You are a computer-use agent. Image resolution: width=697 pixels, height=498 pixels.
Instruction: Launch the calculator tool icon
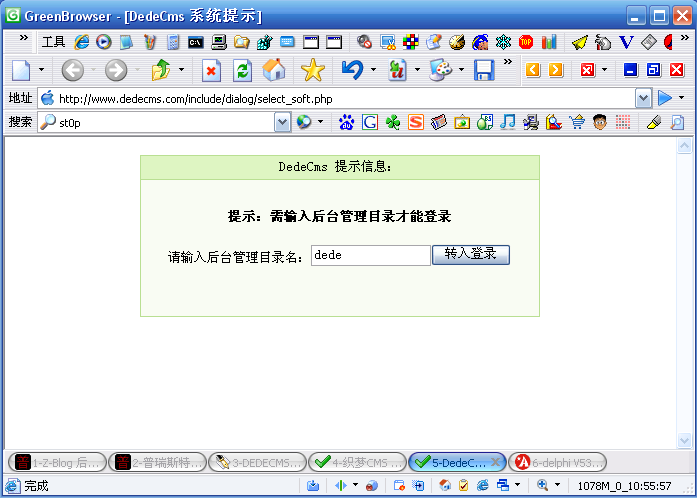point(173,42)
